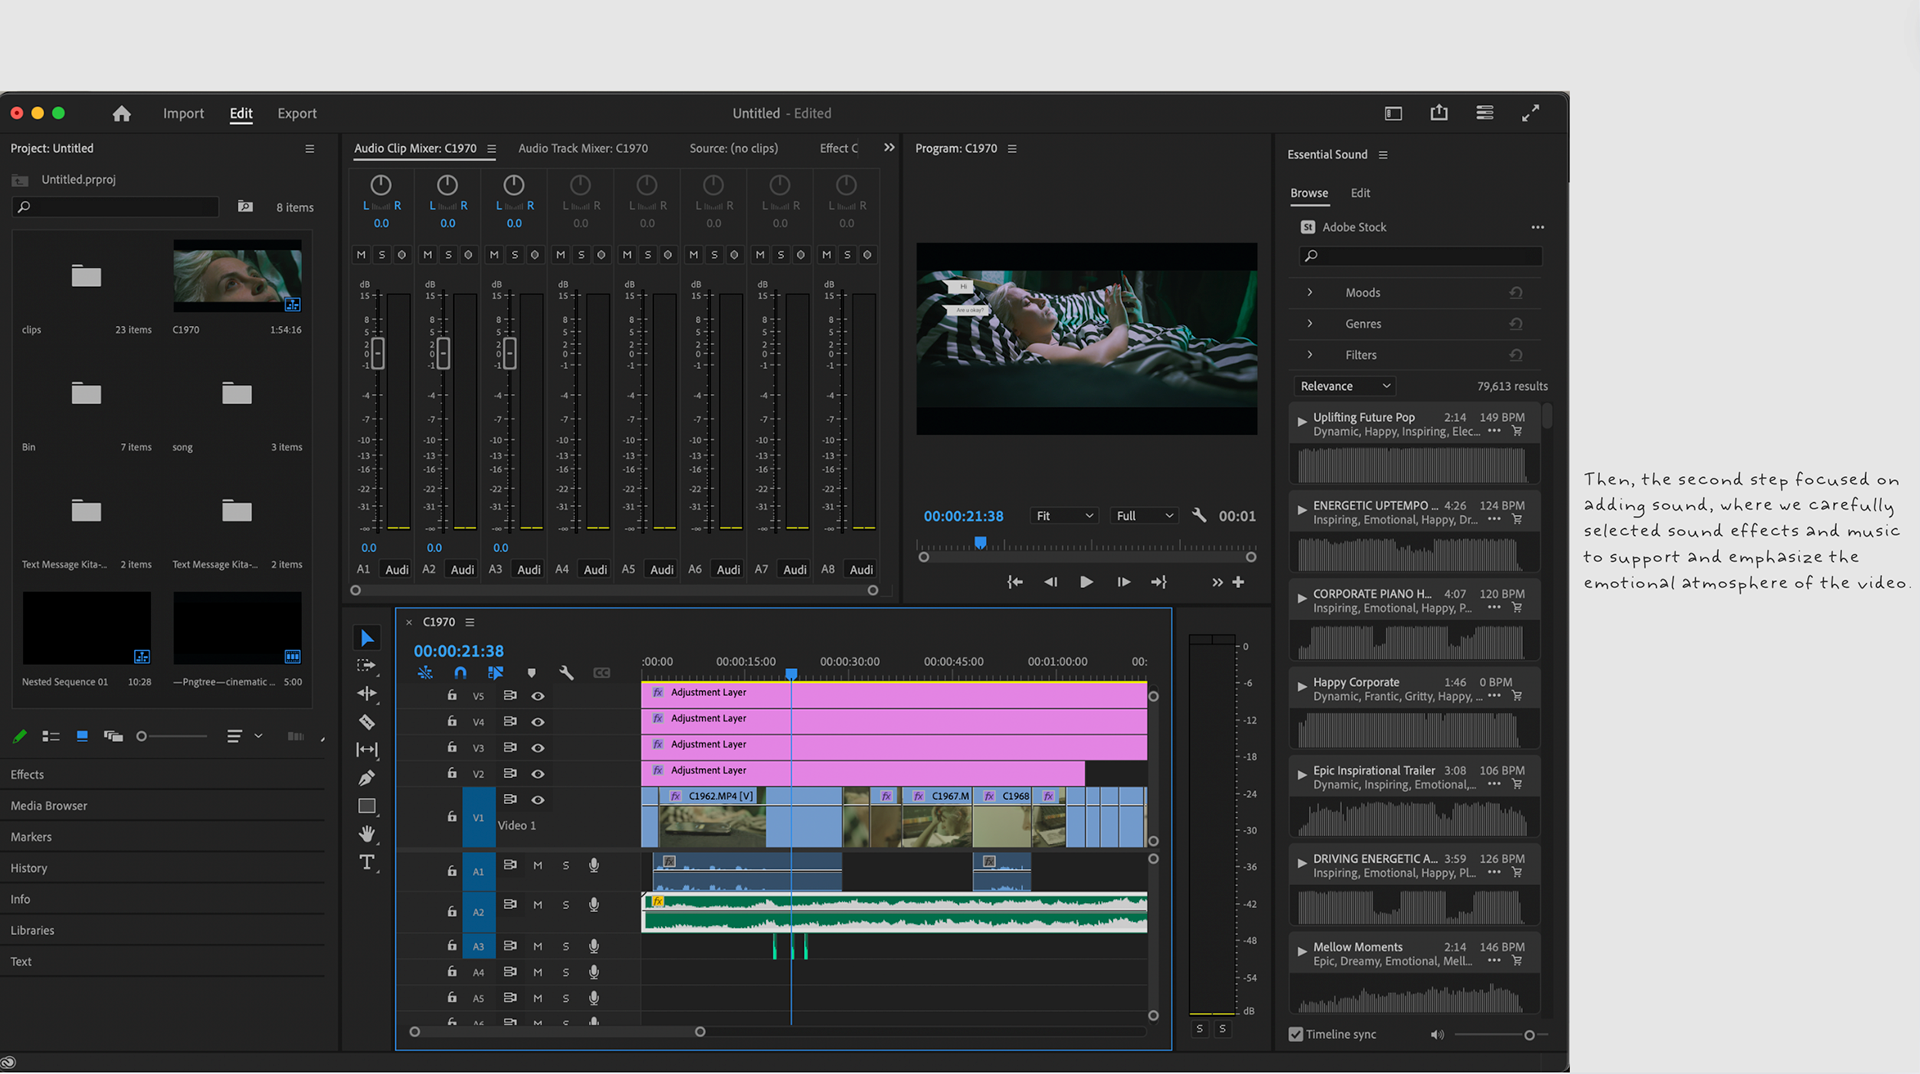Open the Fit zoom level dropdown
The width and height of the screenshot is (1920, 1074).
[1065, 516]
